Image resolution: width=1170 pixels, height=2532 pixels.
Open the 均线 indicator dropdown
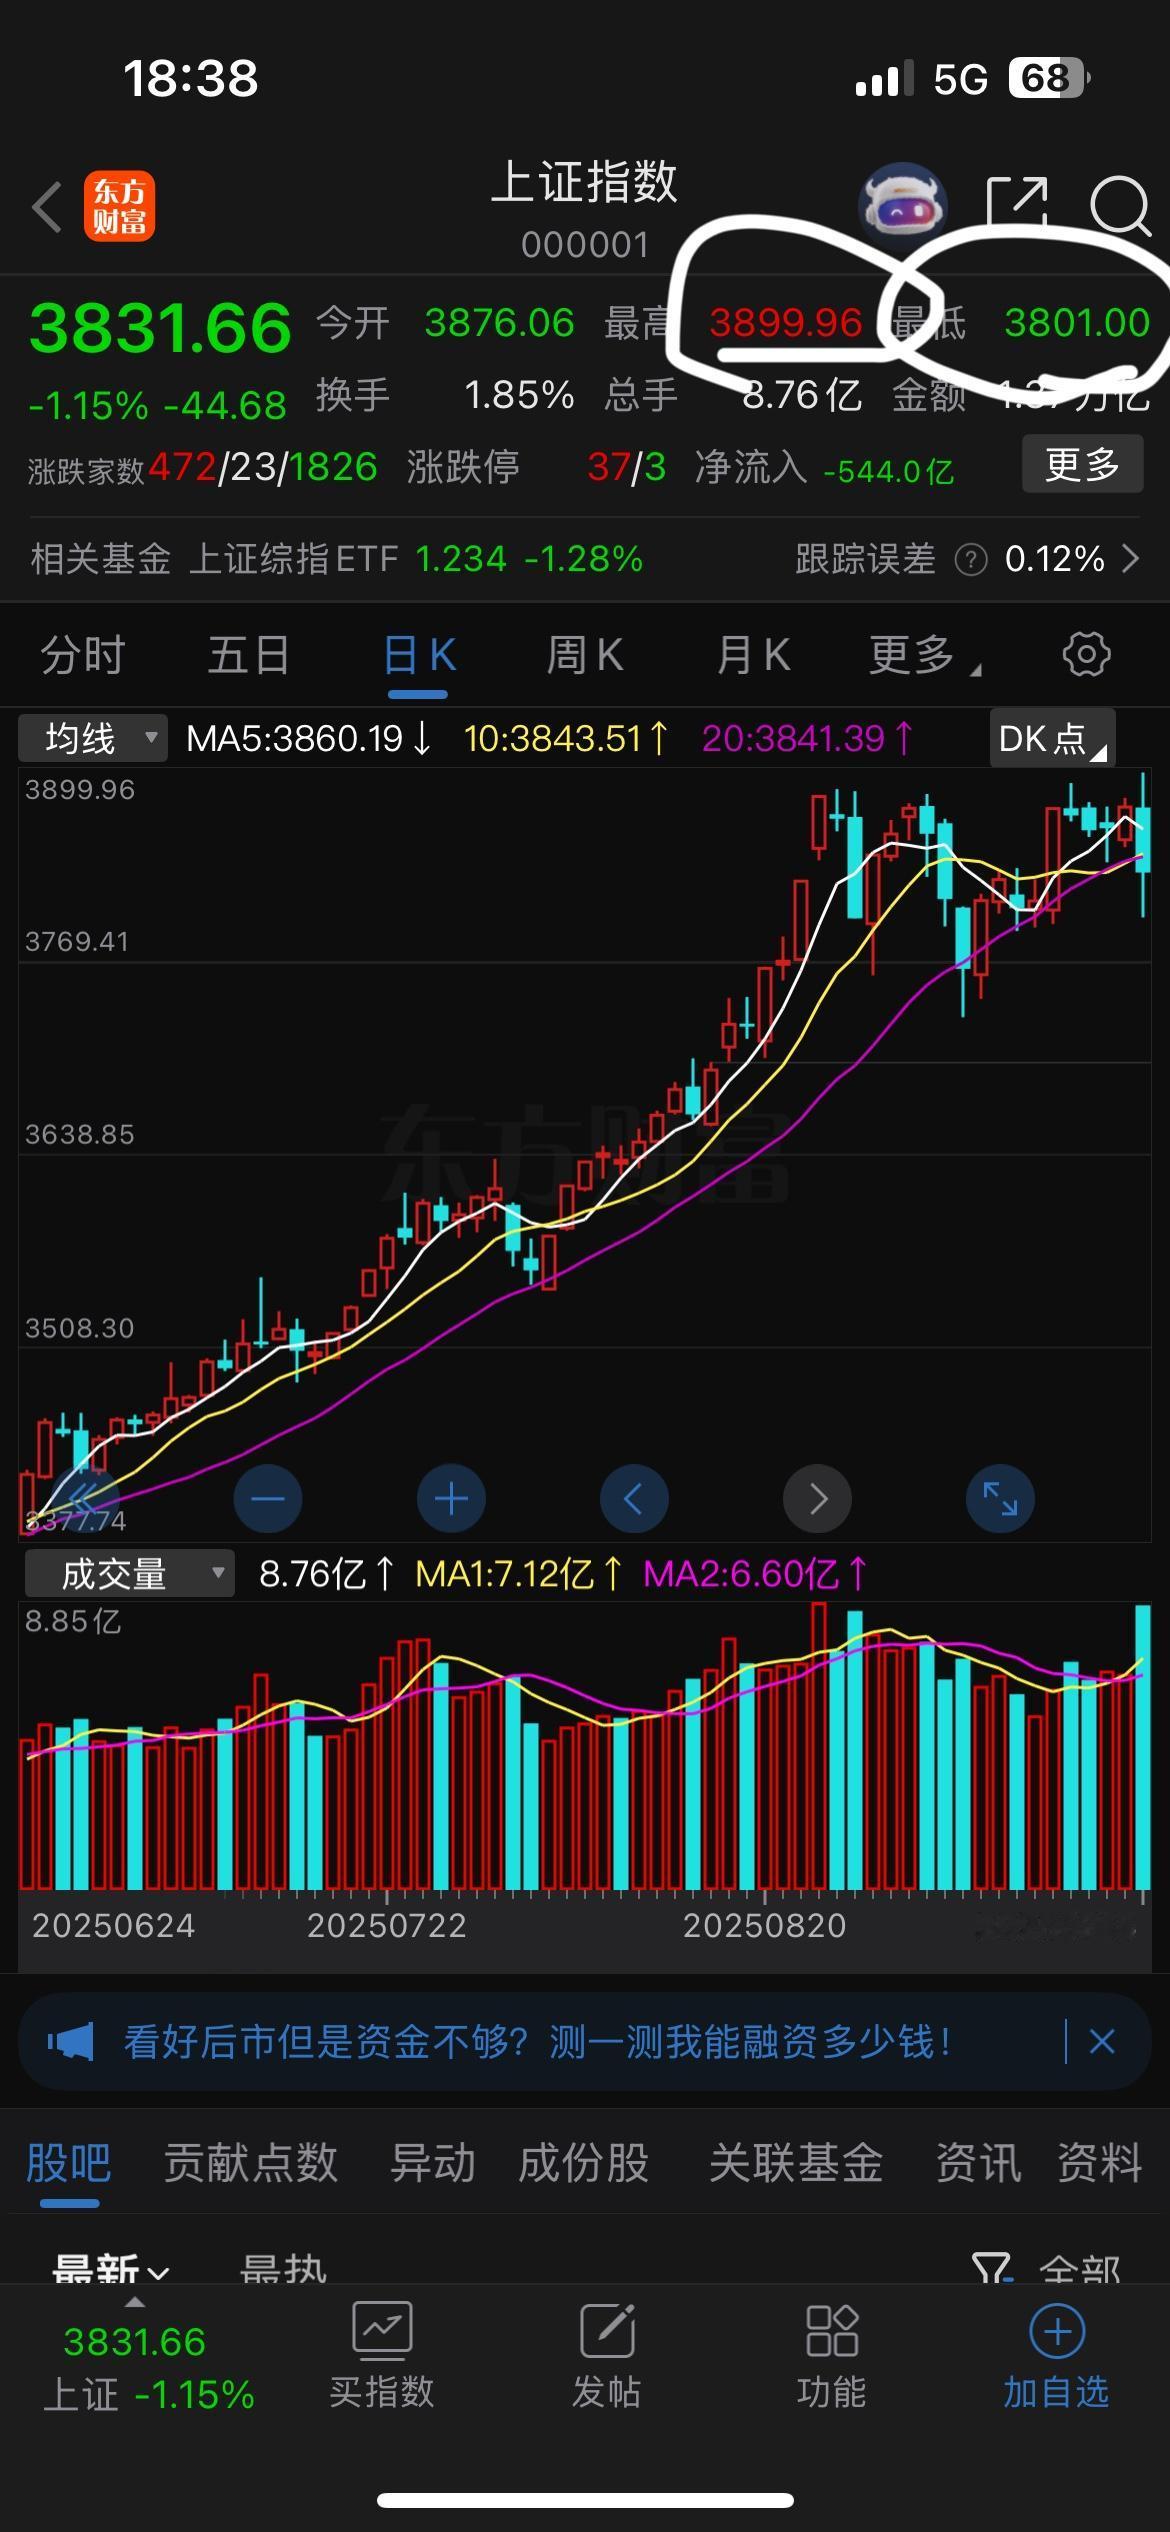pos(93,738)
